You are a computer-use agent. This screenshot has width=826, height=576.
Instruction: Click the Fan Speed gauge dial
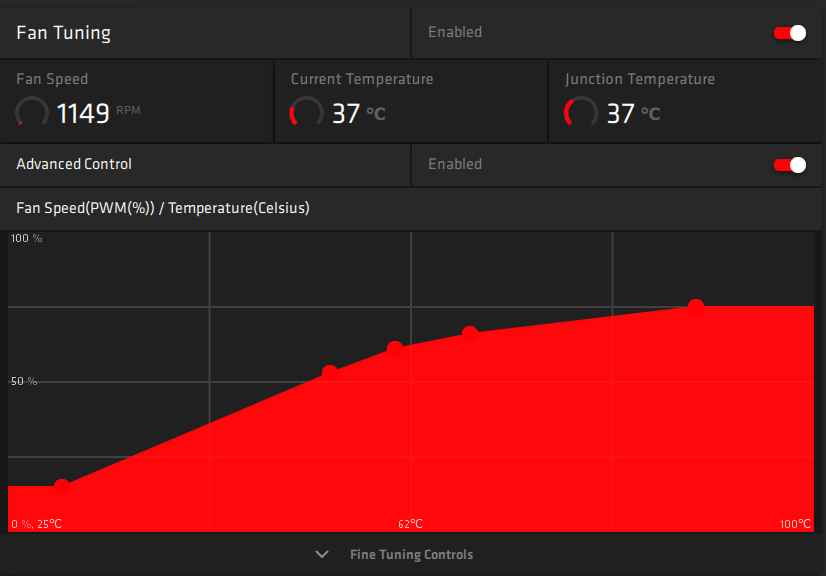[x=32, y=112]
